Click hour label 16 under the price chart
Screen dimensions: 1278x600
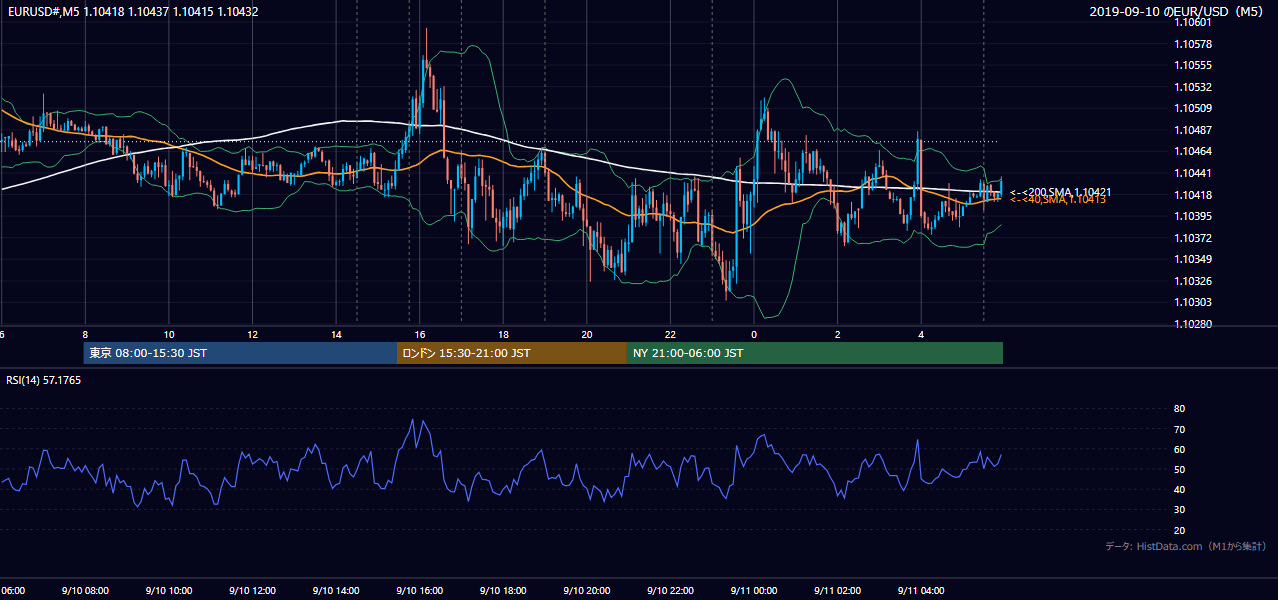(420, 335)
